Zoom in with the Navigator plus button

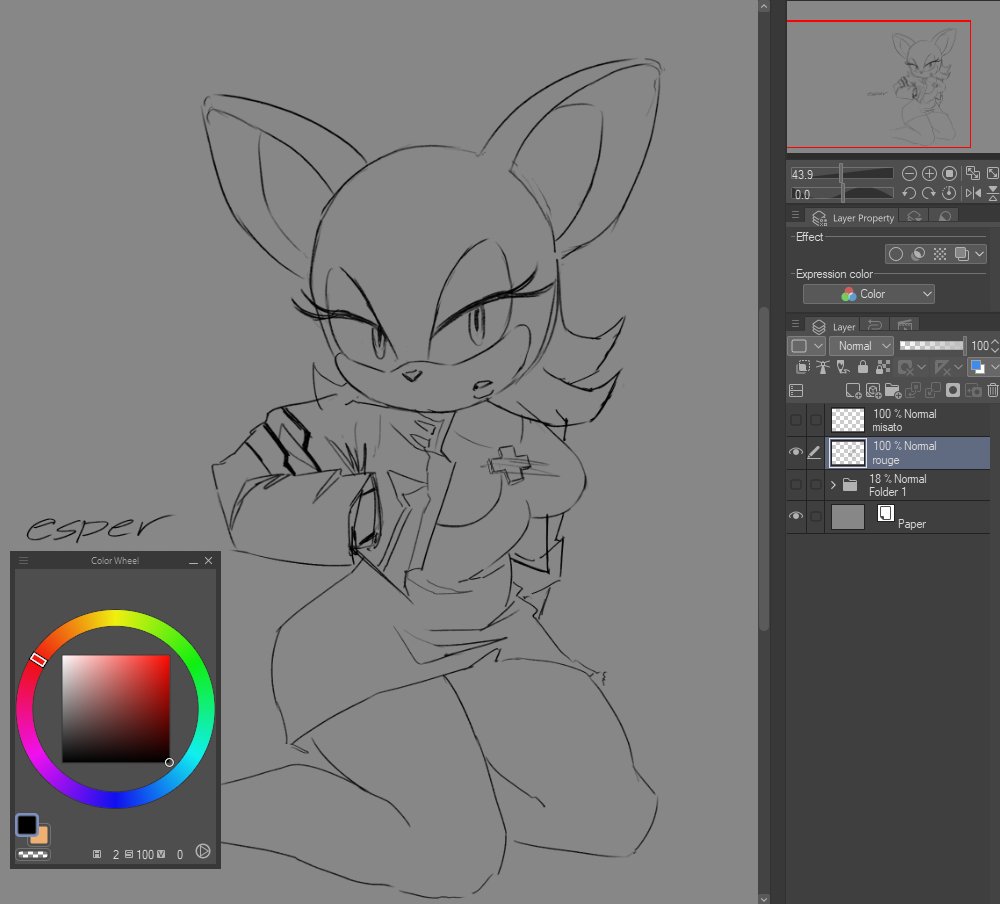pyautogui.click(x=929, y=174)
